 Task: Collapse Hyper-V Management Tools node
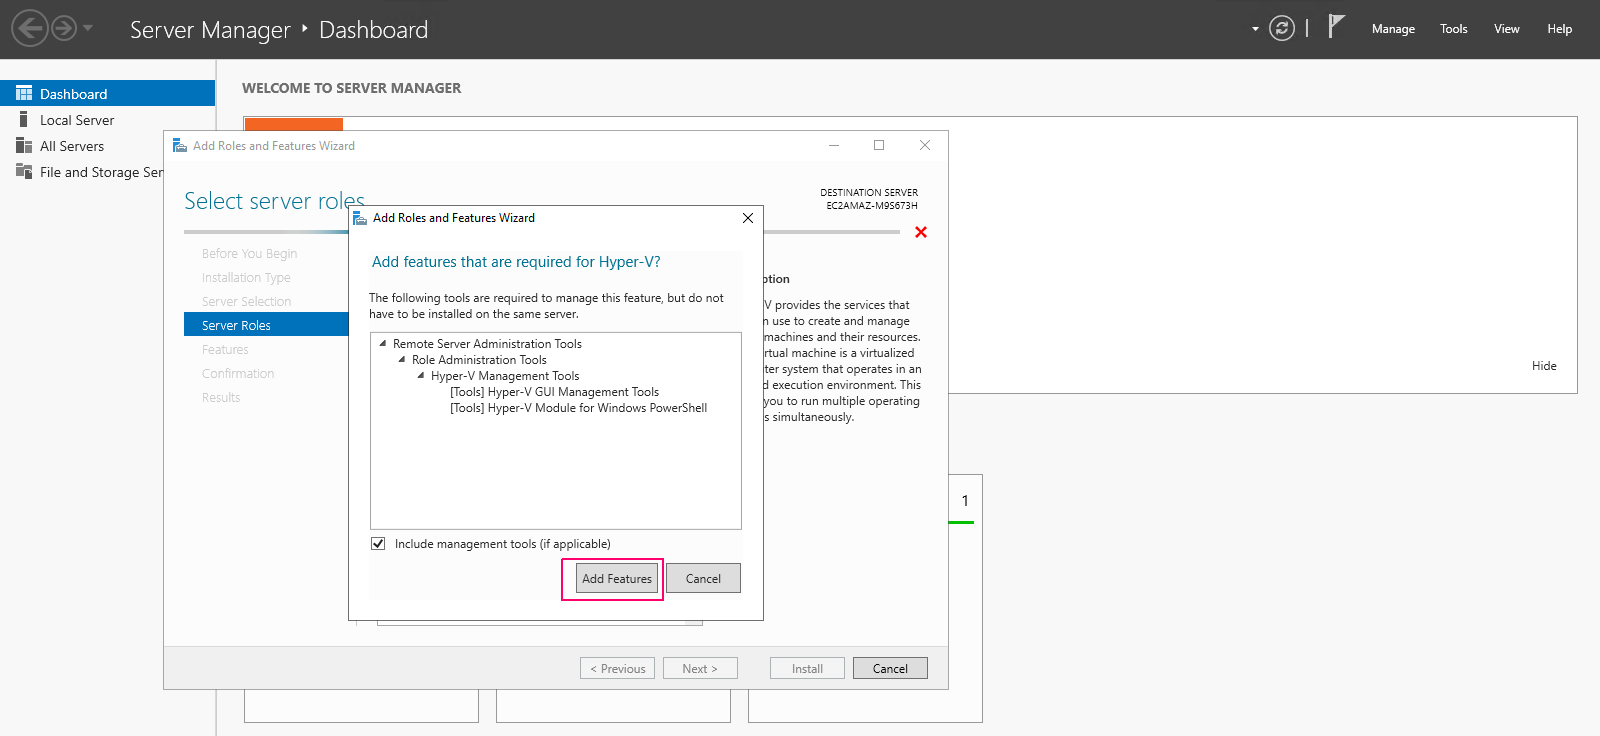click(x=421, y=376)
